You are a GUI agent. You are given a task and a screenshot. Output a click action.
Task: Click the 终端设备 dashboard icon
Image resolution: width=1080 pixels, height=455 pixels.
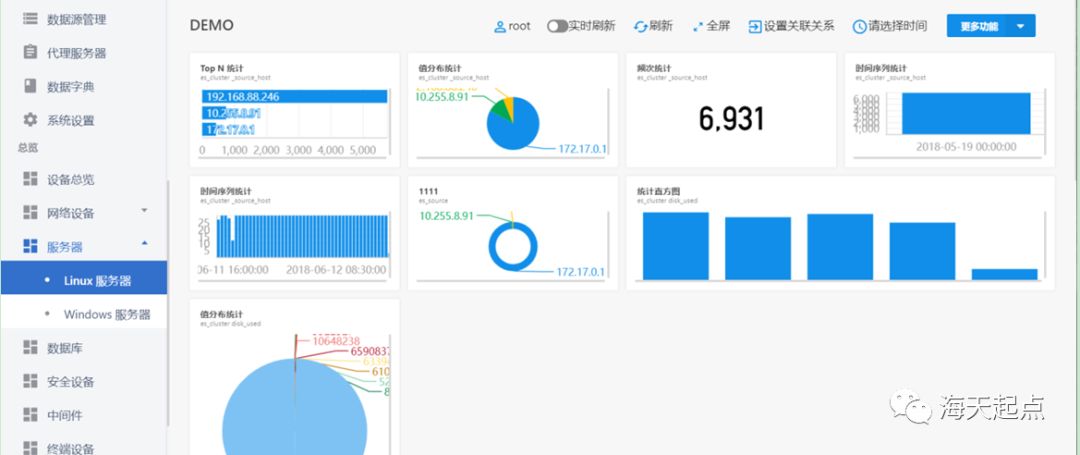point(30,448)
